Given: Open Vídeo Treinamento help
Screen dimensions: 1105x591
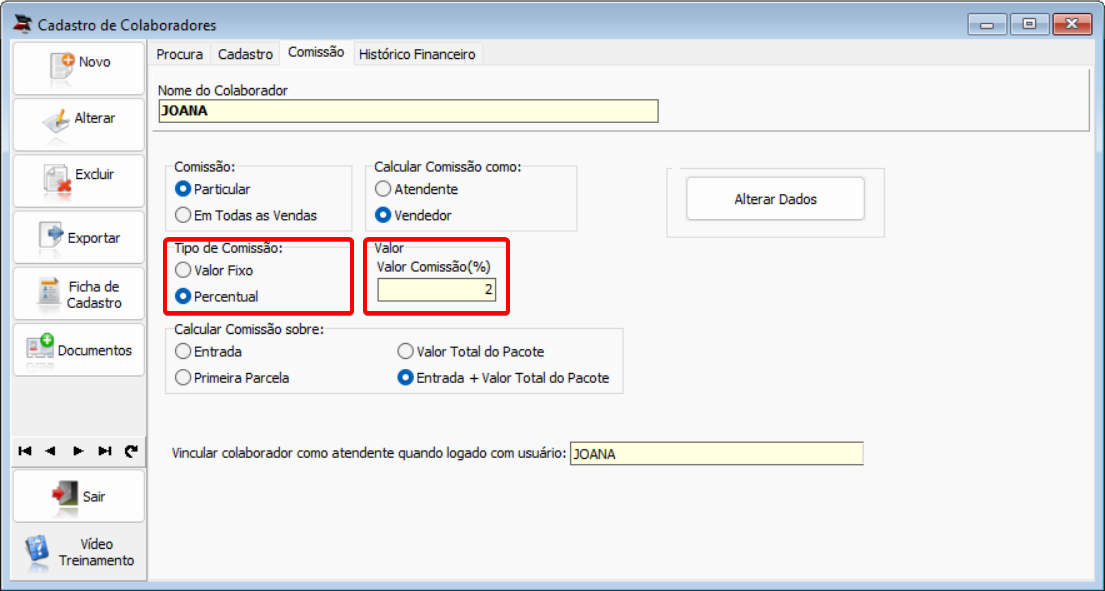Looking at the screenshot, I should click(78, 552).
